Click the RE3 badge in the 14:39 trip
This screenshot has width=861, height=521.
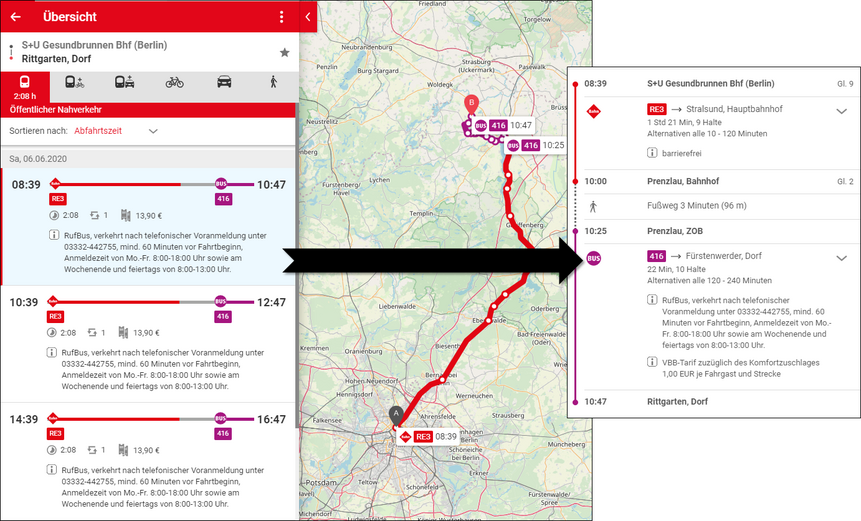tap(55, 433)
